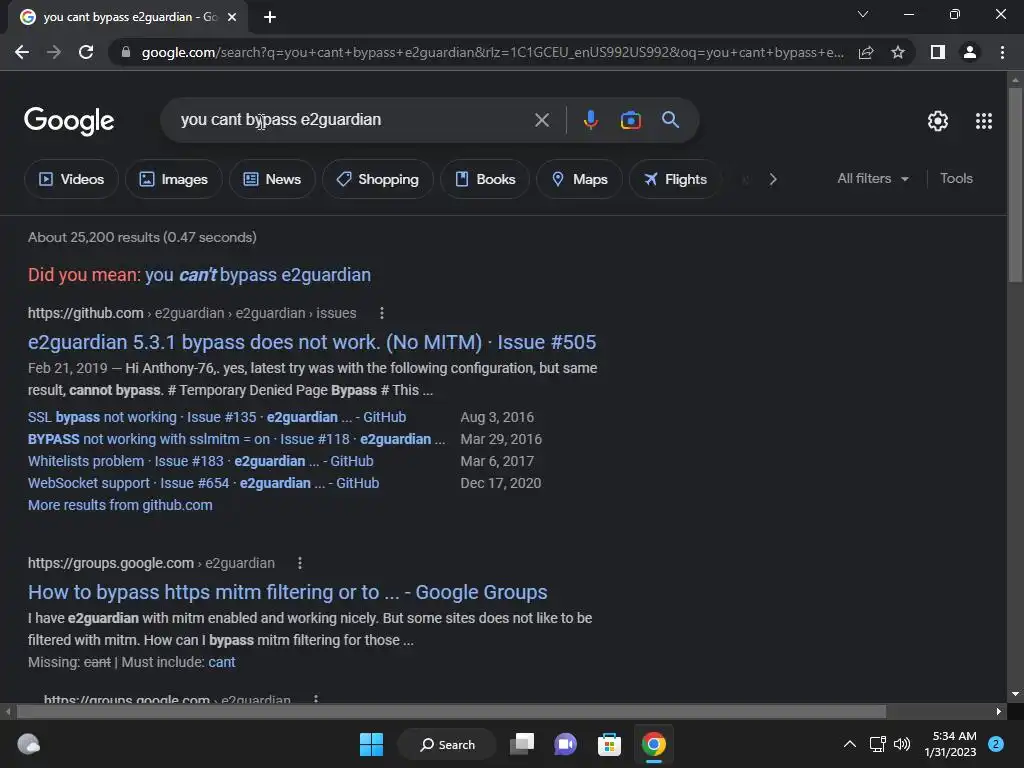Open the share this page icon
The image size is (1024, 768).
pos(866,52)
